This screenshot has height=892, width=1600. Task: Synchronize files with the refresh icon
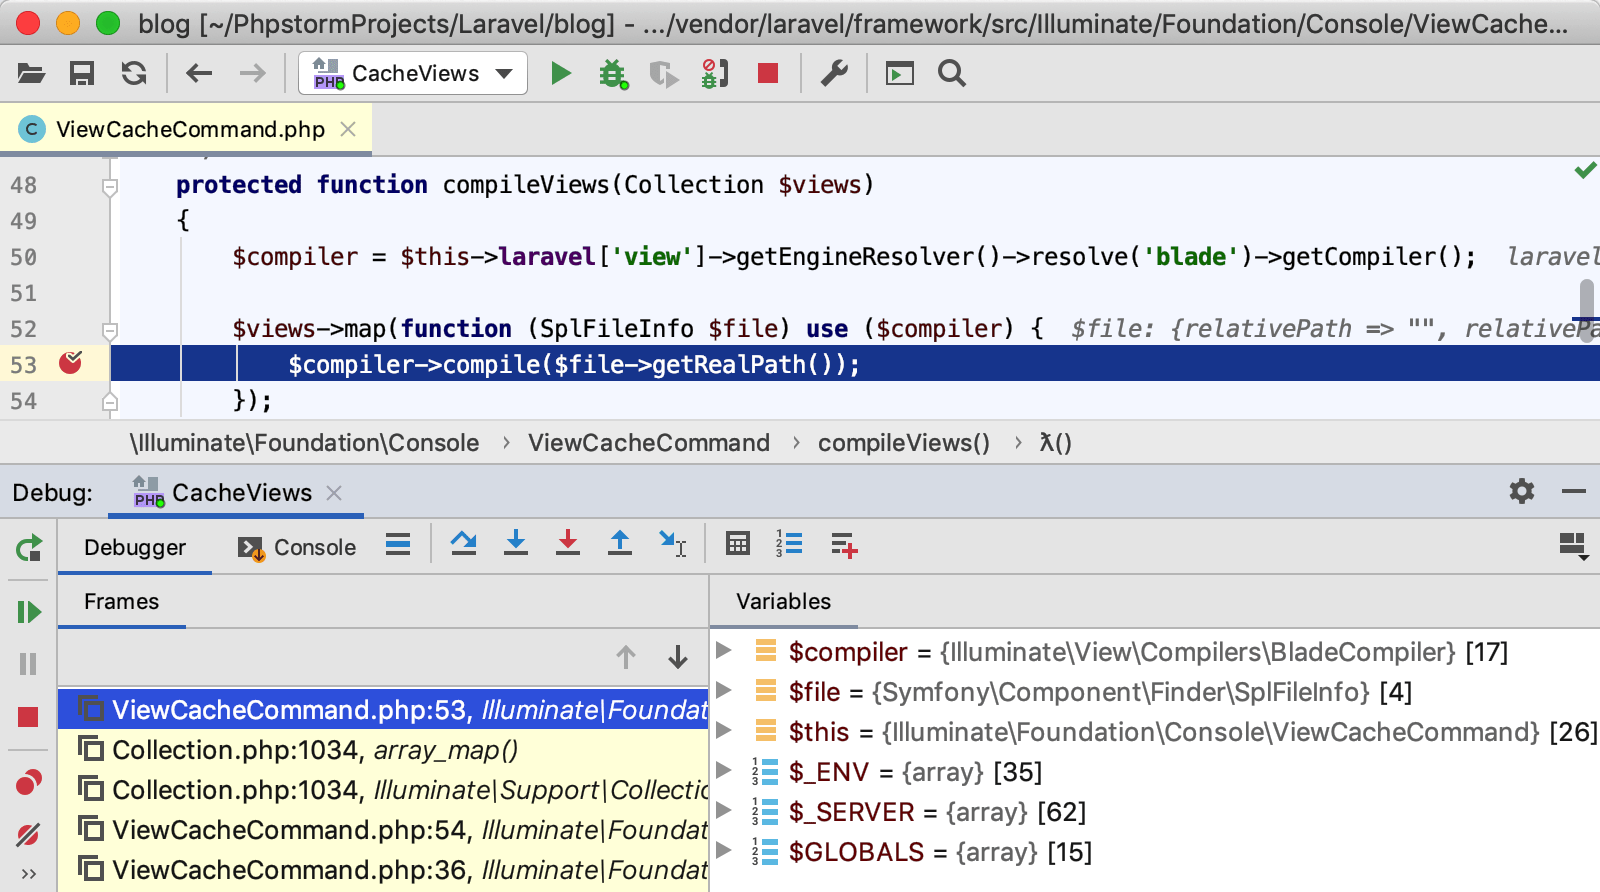[134, 73]
